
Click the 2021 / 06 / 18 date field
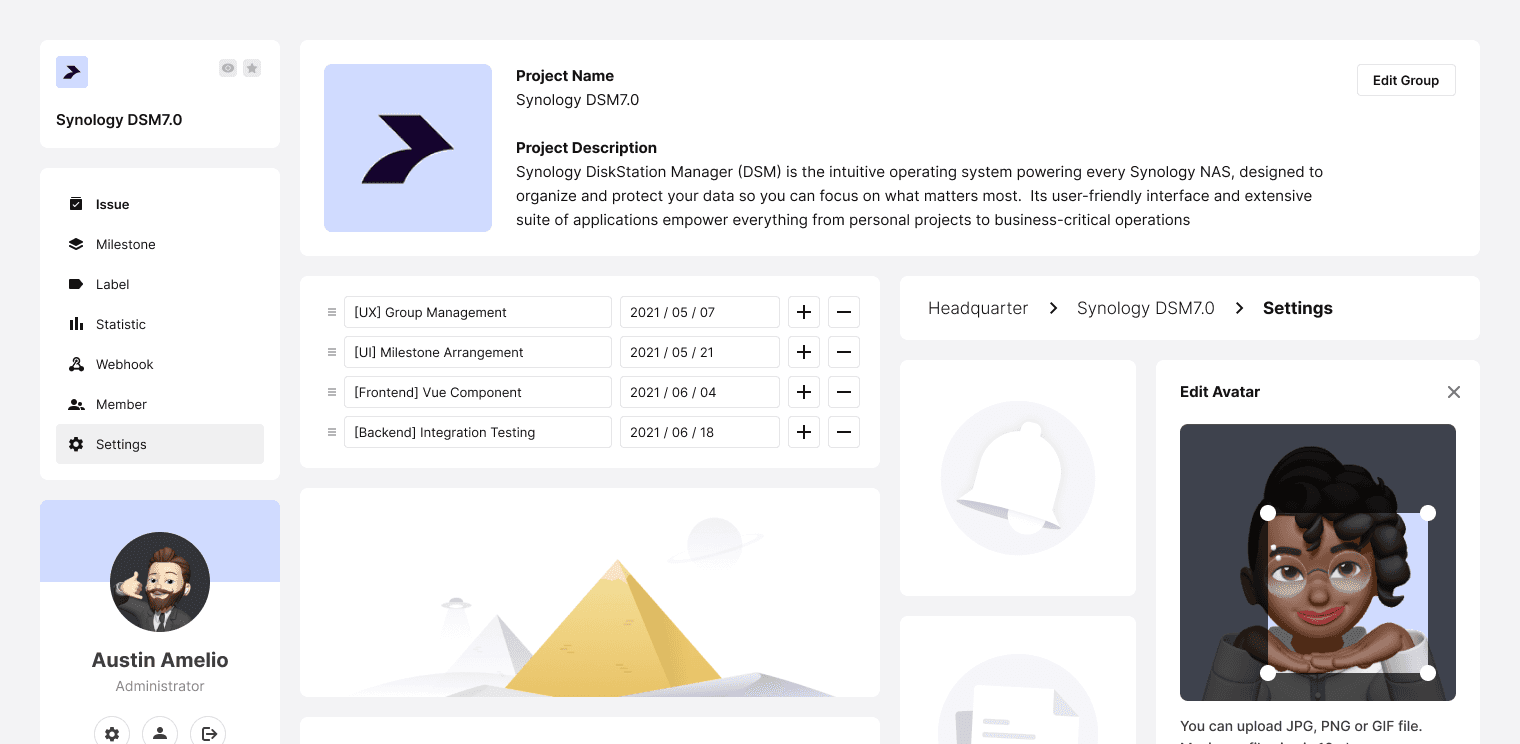click(700, 432)
